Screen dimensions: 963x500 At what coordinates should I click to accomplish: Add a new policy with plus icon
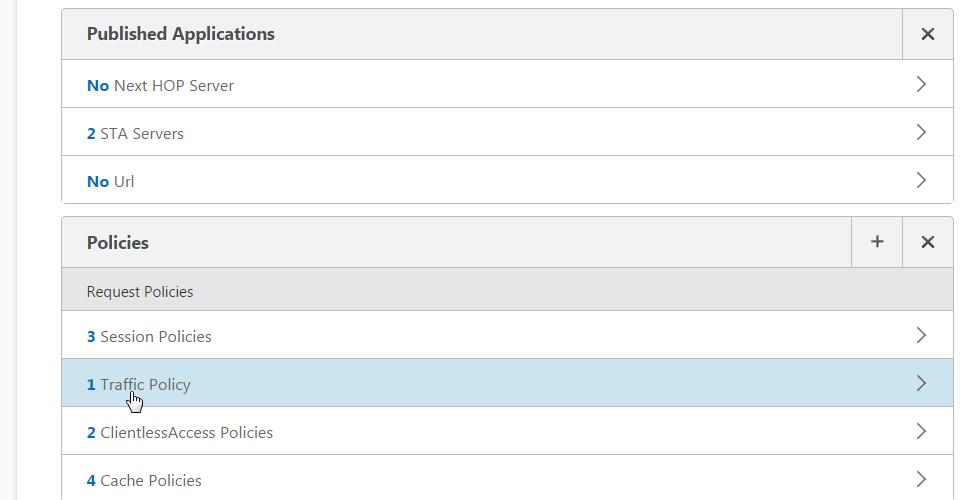[877, 242]
